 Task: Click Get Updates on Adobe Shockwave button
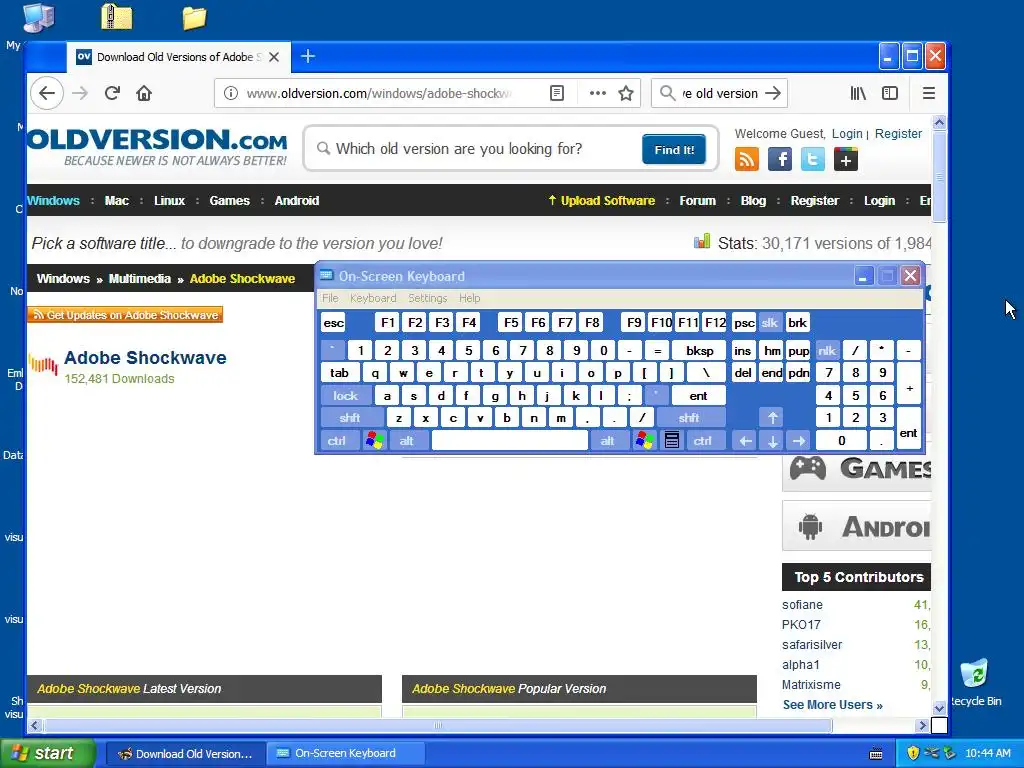coord(125,315)
